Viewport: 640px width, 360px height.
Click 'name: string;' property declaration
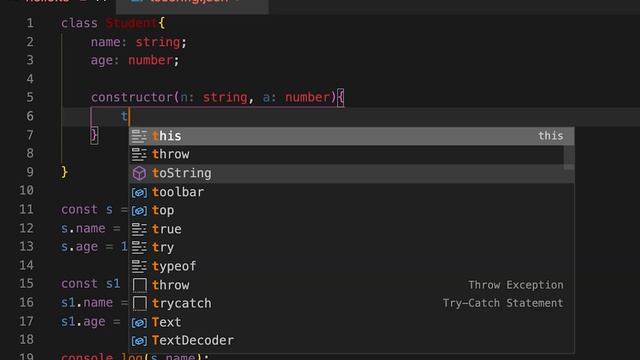coord(139,42)
